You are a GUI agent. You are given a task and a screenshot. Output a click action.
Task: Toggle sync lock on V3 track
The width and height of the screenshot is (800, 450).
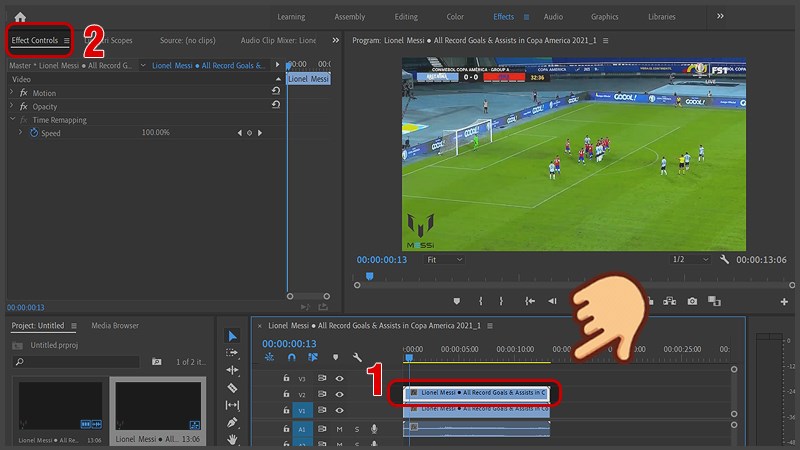tap(322, 378)
